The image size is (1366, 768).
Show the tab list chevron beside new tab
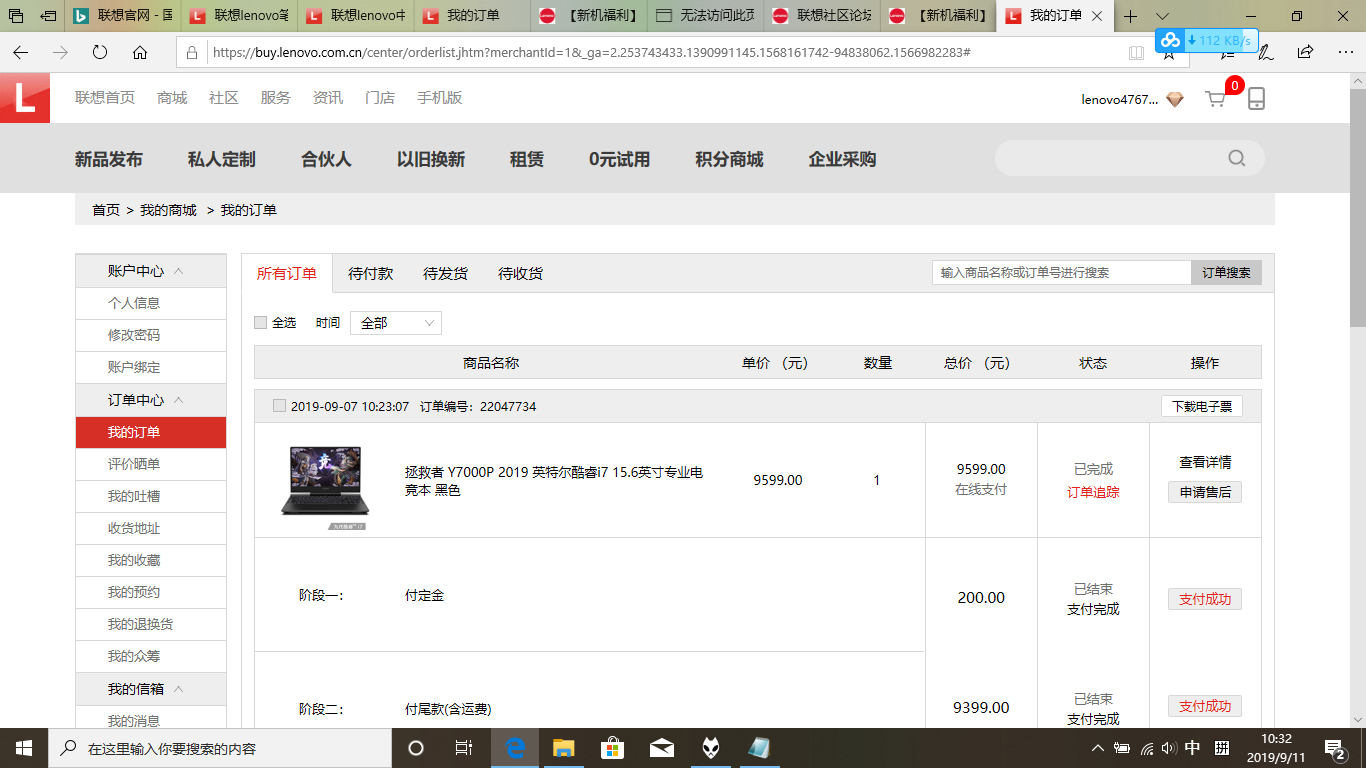tap(1162, 16)
